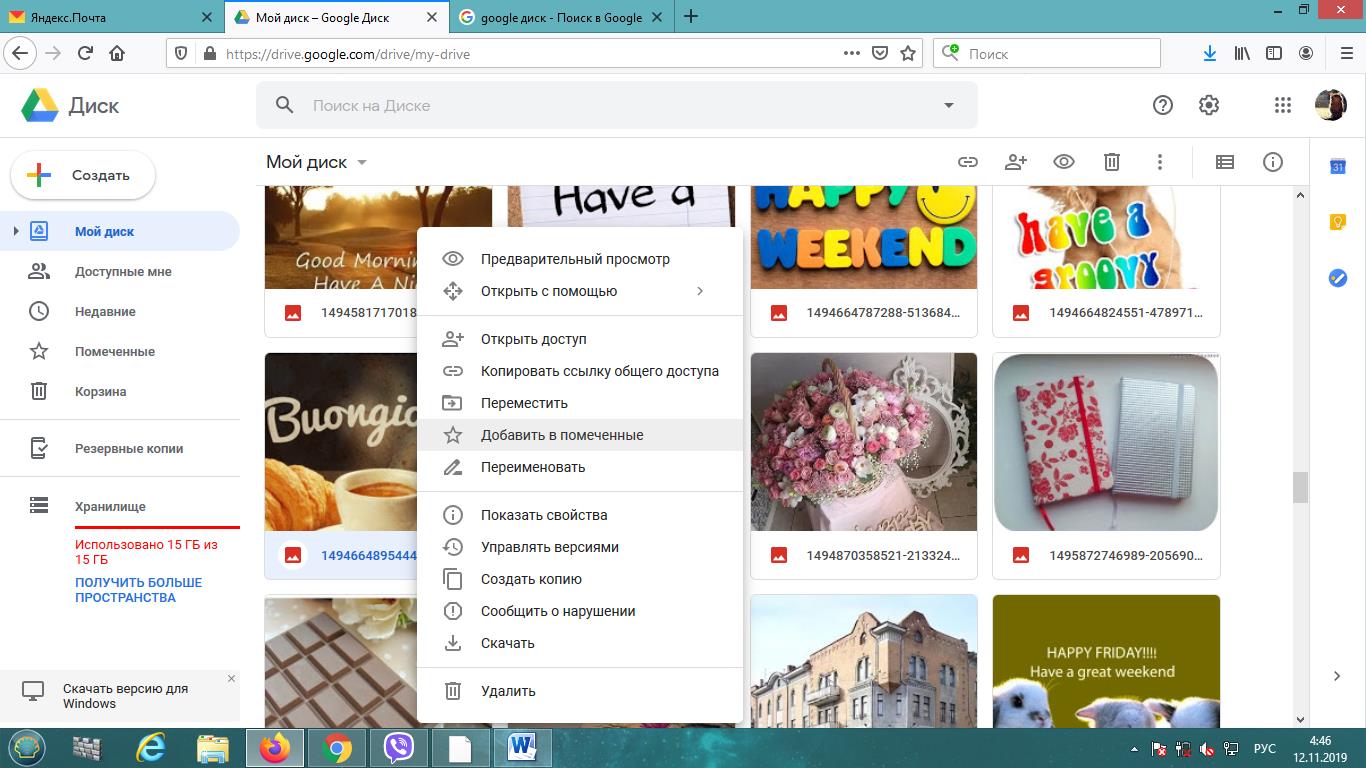The image size is (1366, 768).
Task: Expand Drive search options arrow
Action: click(x=949, y=105)
